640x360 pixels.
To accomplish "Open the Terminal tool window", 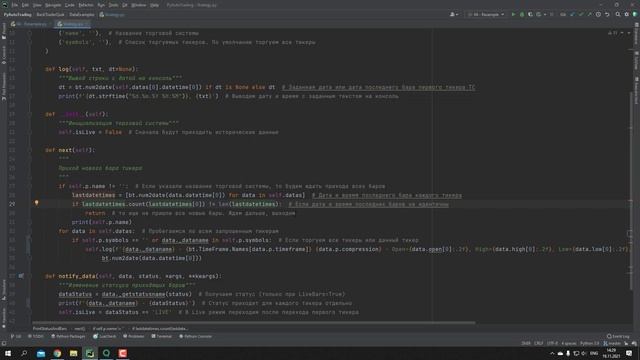I will (x=162, y=336).
